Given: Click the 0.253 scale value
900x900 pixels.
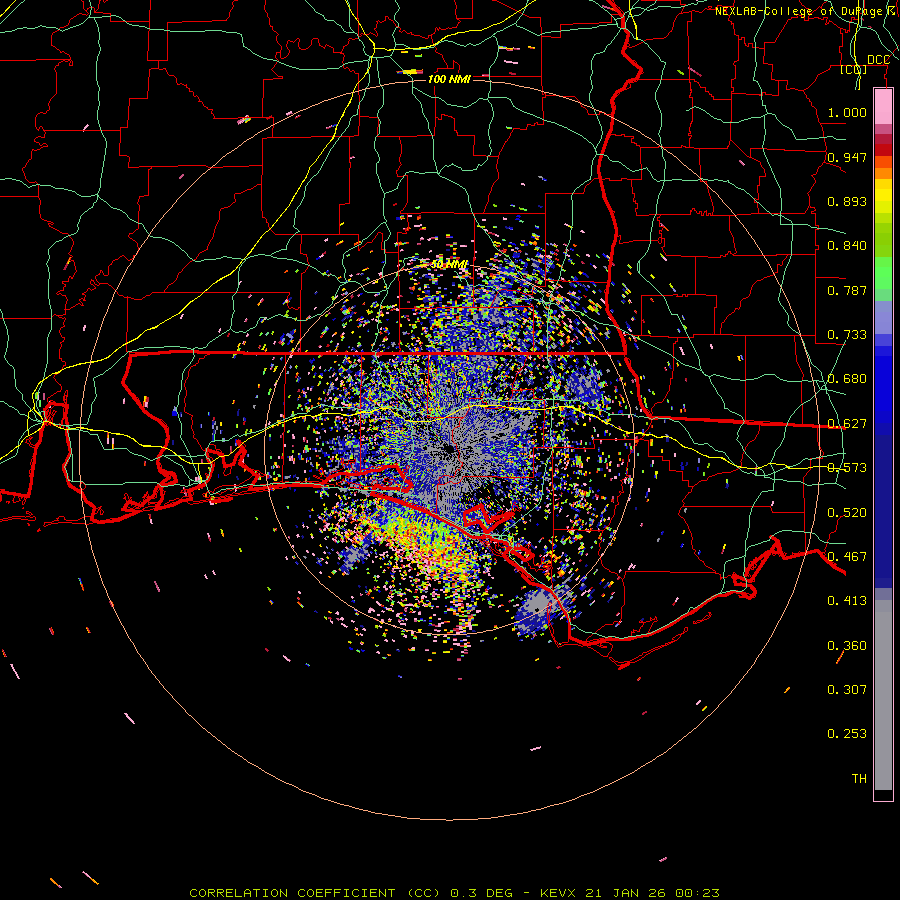Looking at the screenshot, I should (847, 734).
